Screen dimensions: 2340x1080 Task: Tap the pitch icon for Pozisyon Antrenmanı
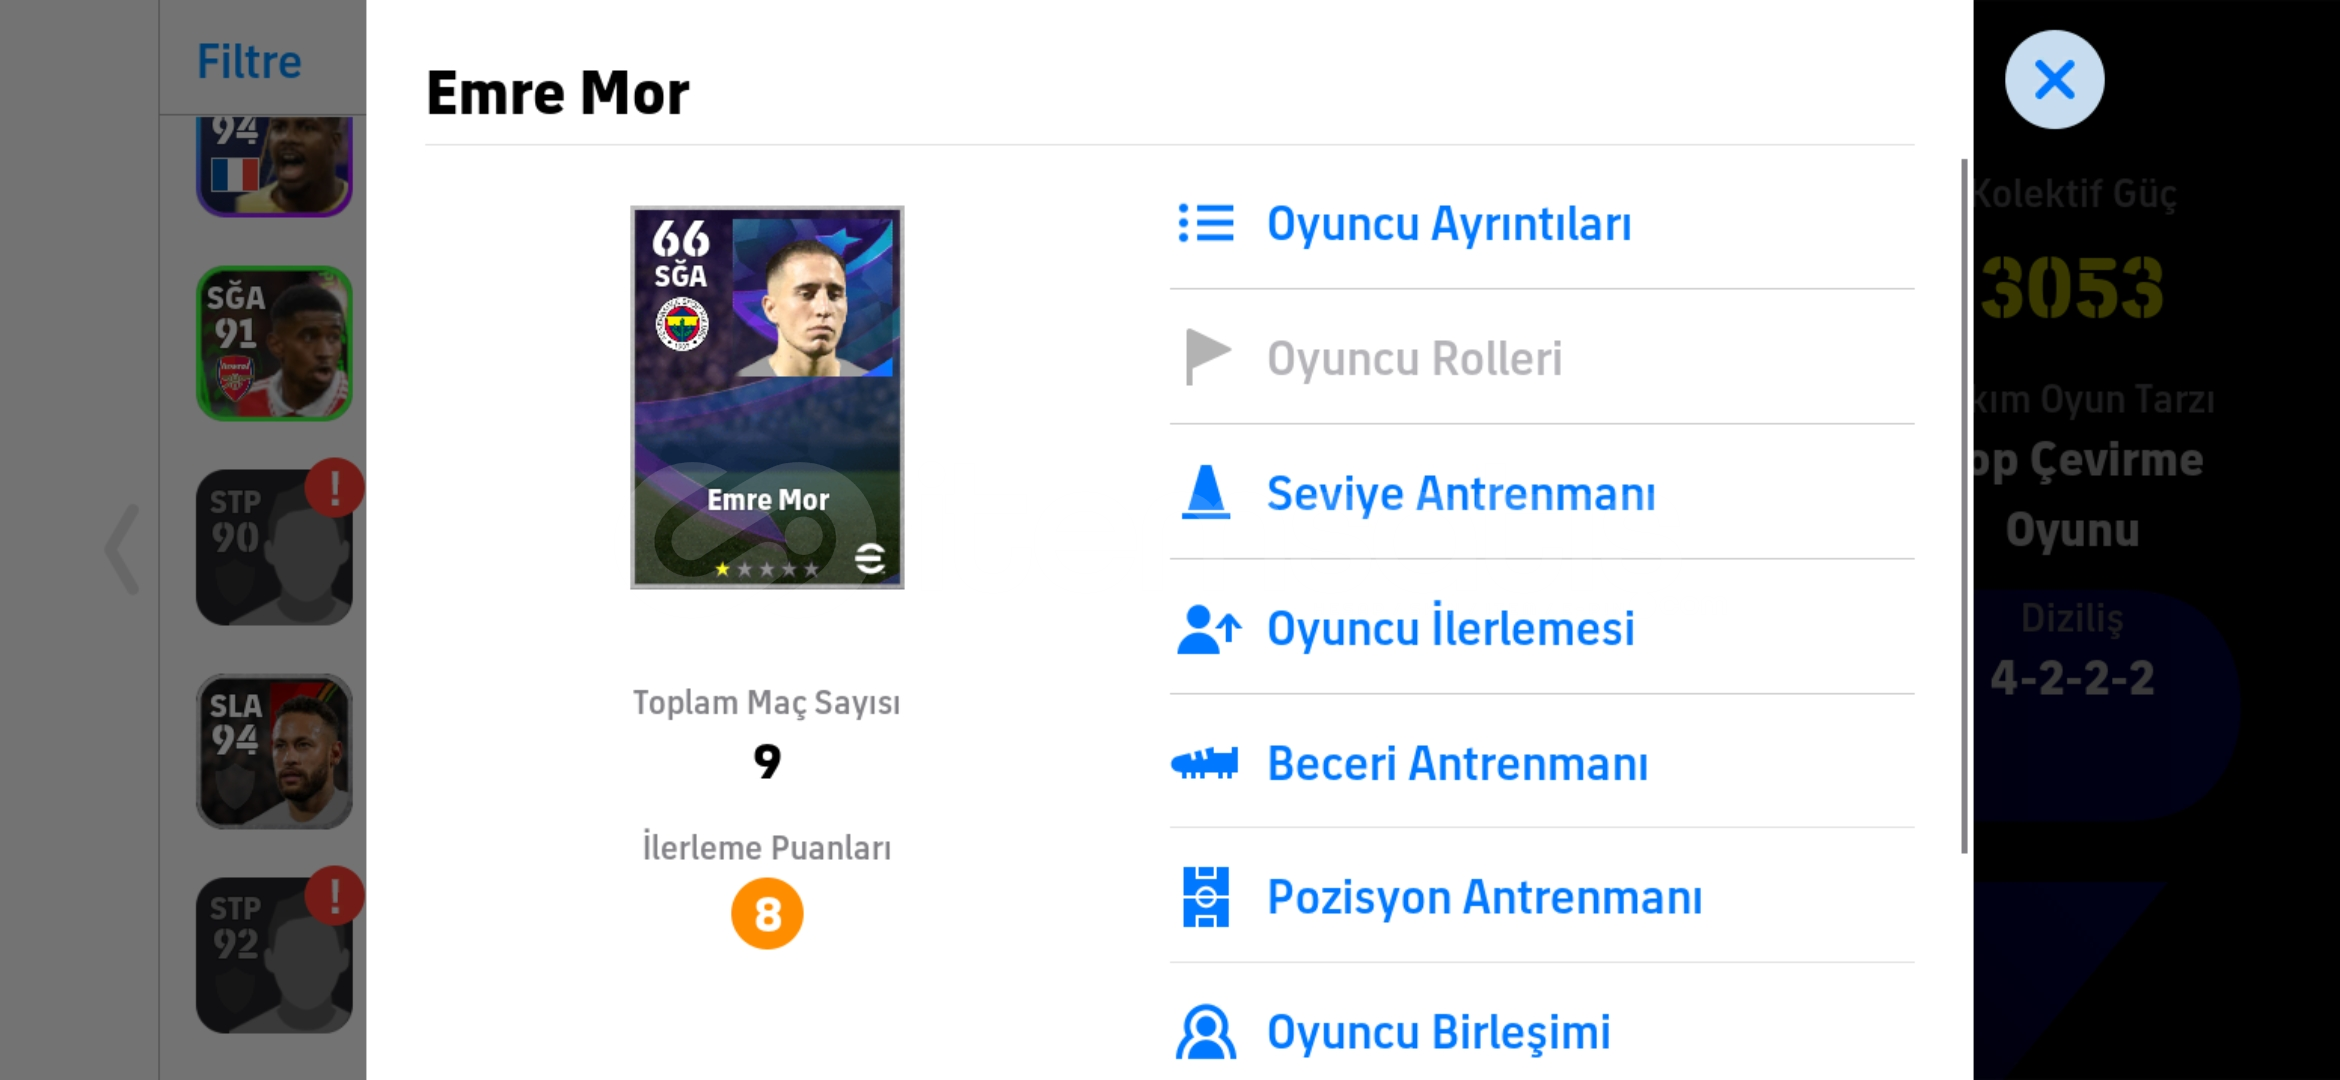(1206, 897)
